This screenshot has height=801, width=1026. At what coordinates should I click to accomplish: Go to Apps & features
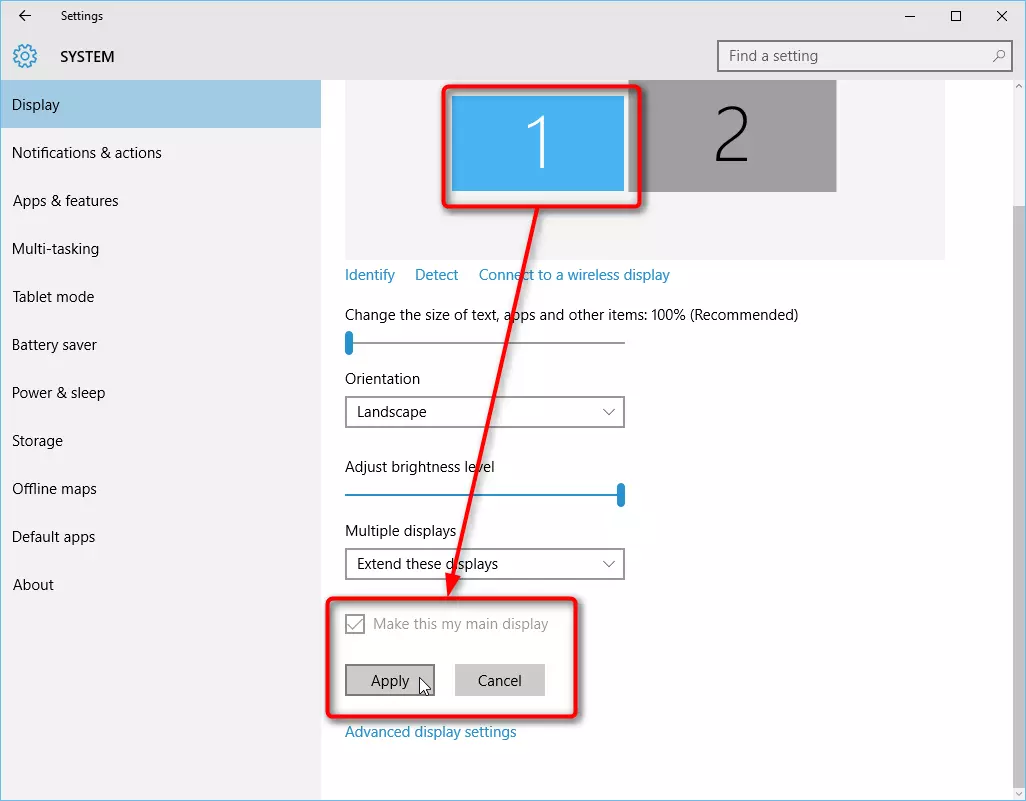(160, 201)
